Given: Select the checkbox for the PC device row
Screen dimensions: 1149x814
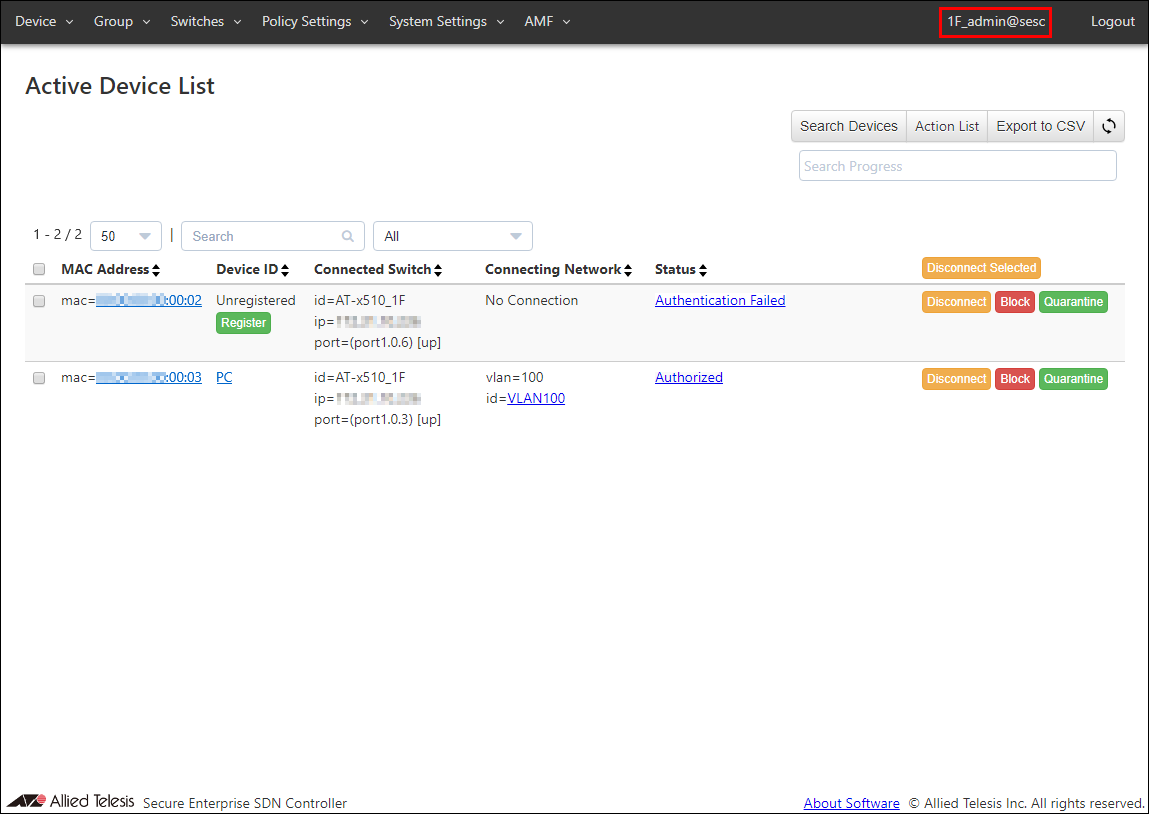Looking at the screenshot, I should [x=39, y=378].
